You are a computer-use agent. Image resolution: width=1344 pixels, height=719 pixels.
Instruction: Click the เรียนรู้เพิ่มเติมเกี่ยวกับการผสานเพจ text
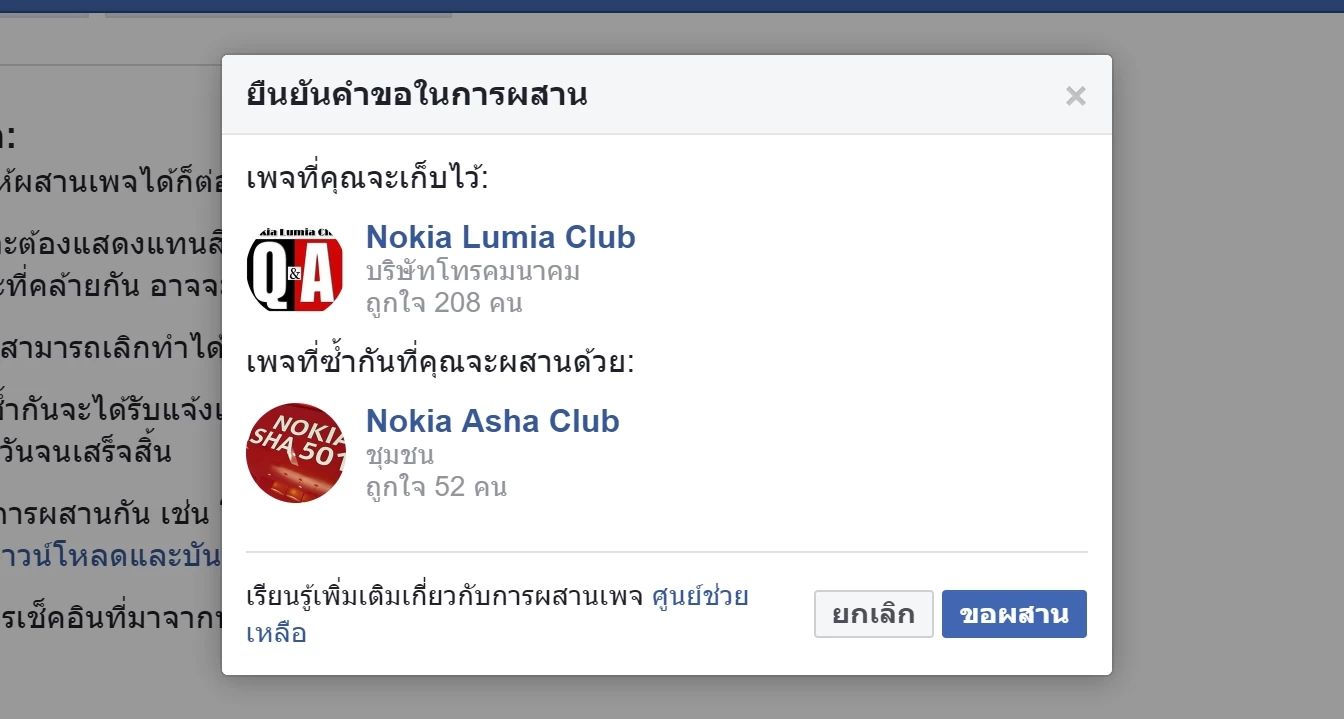coord(445,598)
